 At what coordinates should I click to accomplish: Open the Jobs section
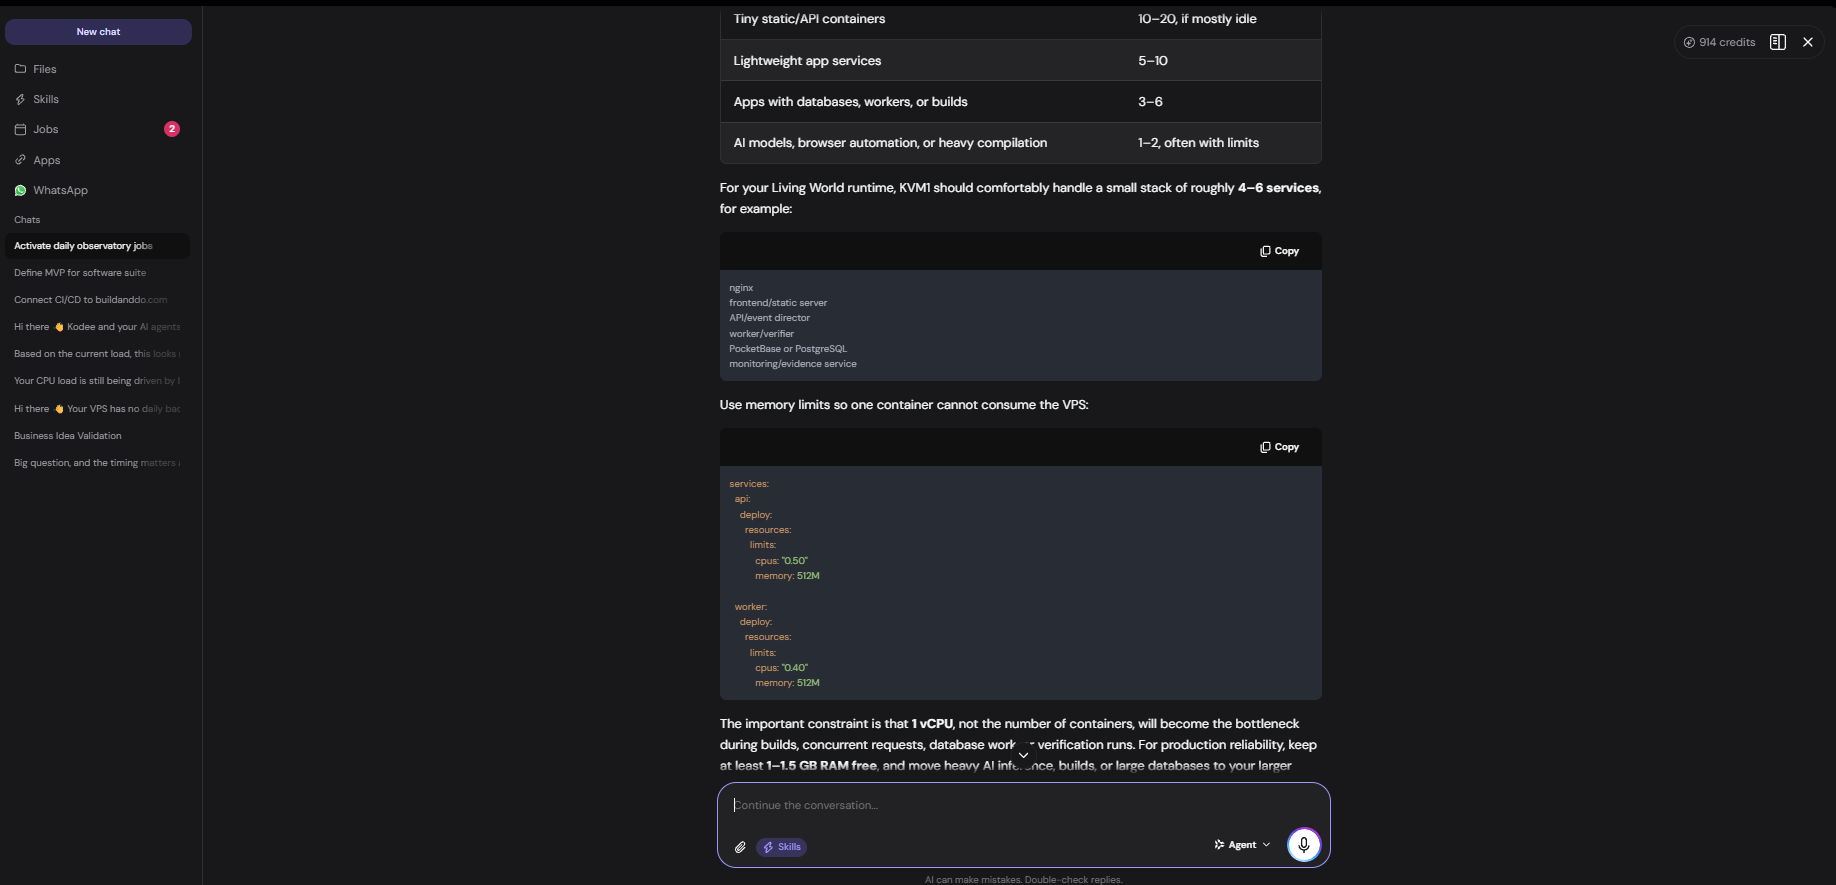[45, 129]
